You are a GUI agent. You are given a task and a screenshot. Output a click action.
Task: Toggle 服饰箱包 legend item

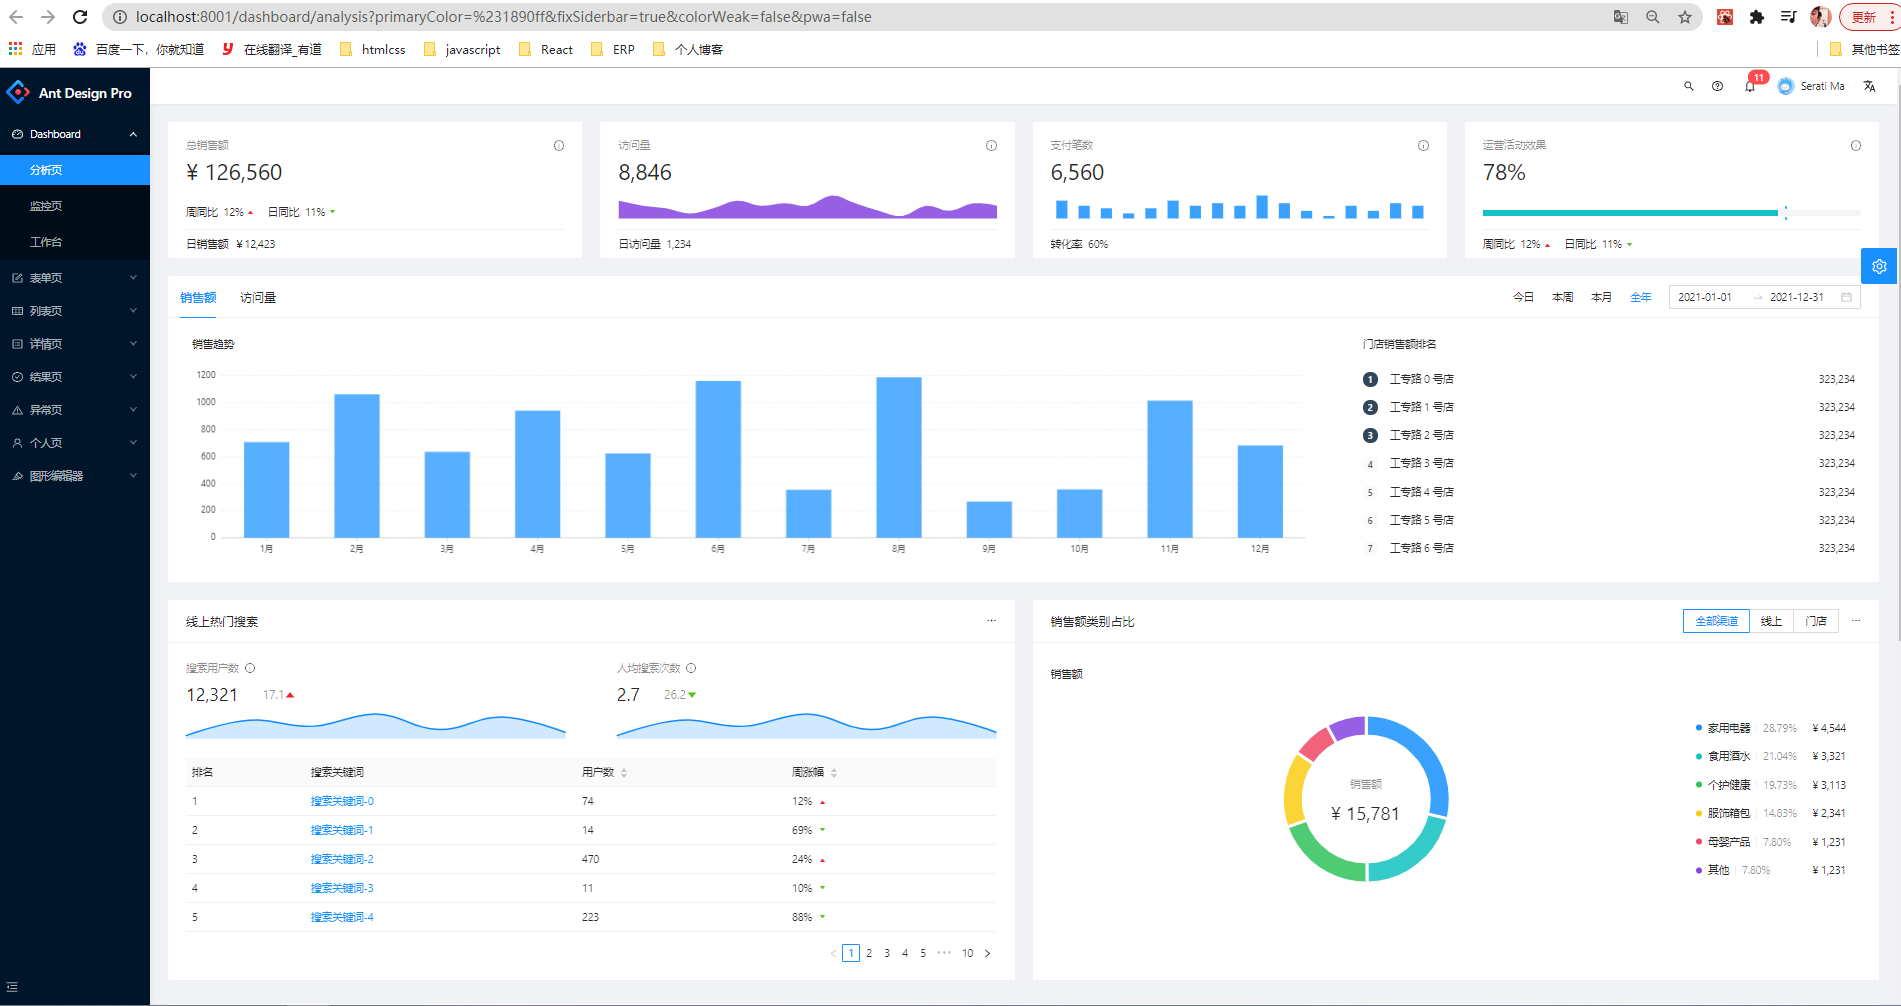pos(1771,813)
